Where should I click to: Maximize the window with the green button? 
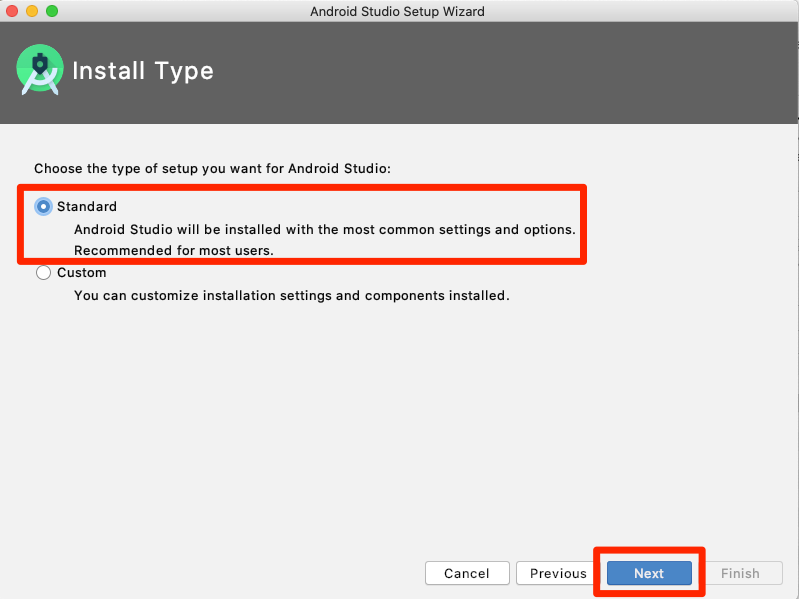52,11
